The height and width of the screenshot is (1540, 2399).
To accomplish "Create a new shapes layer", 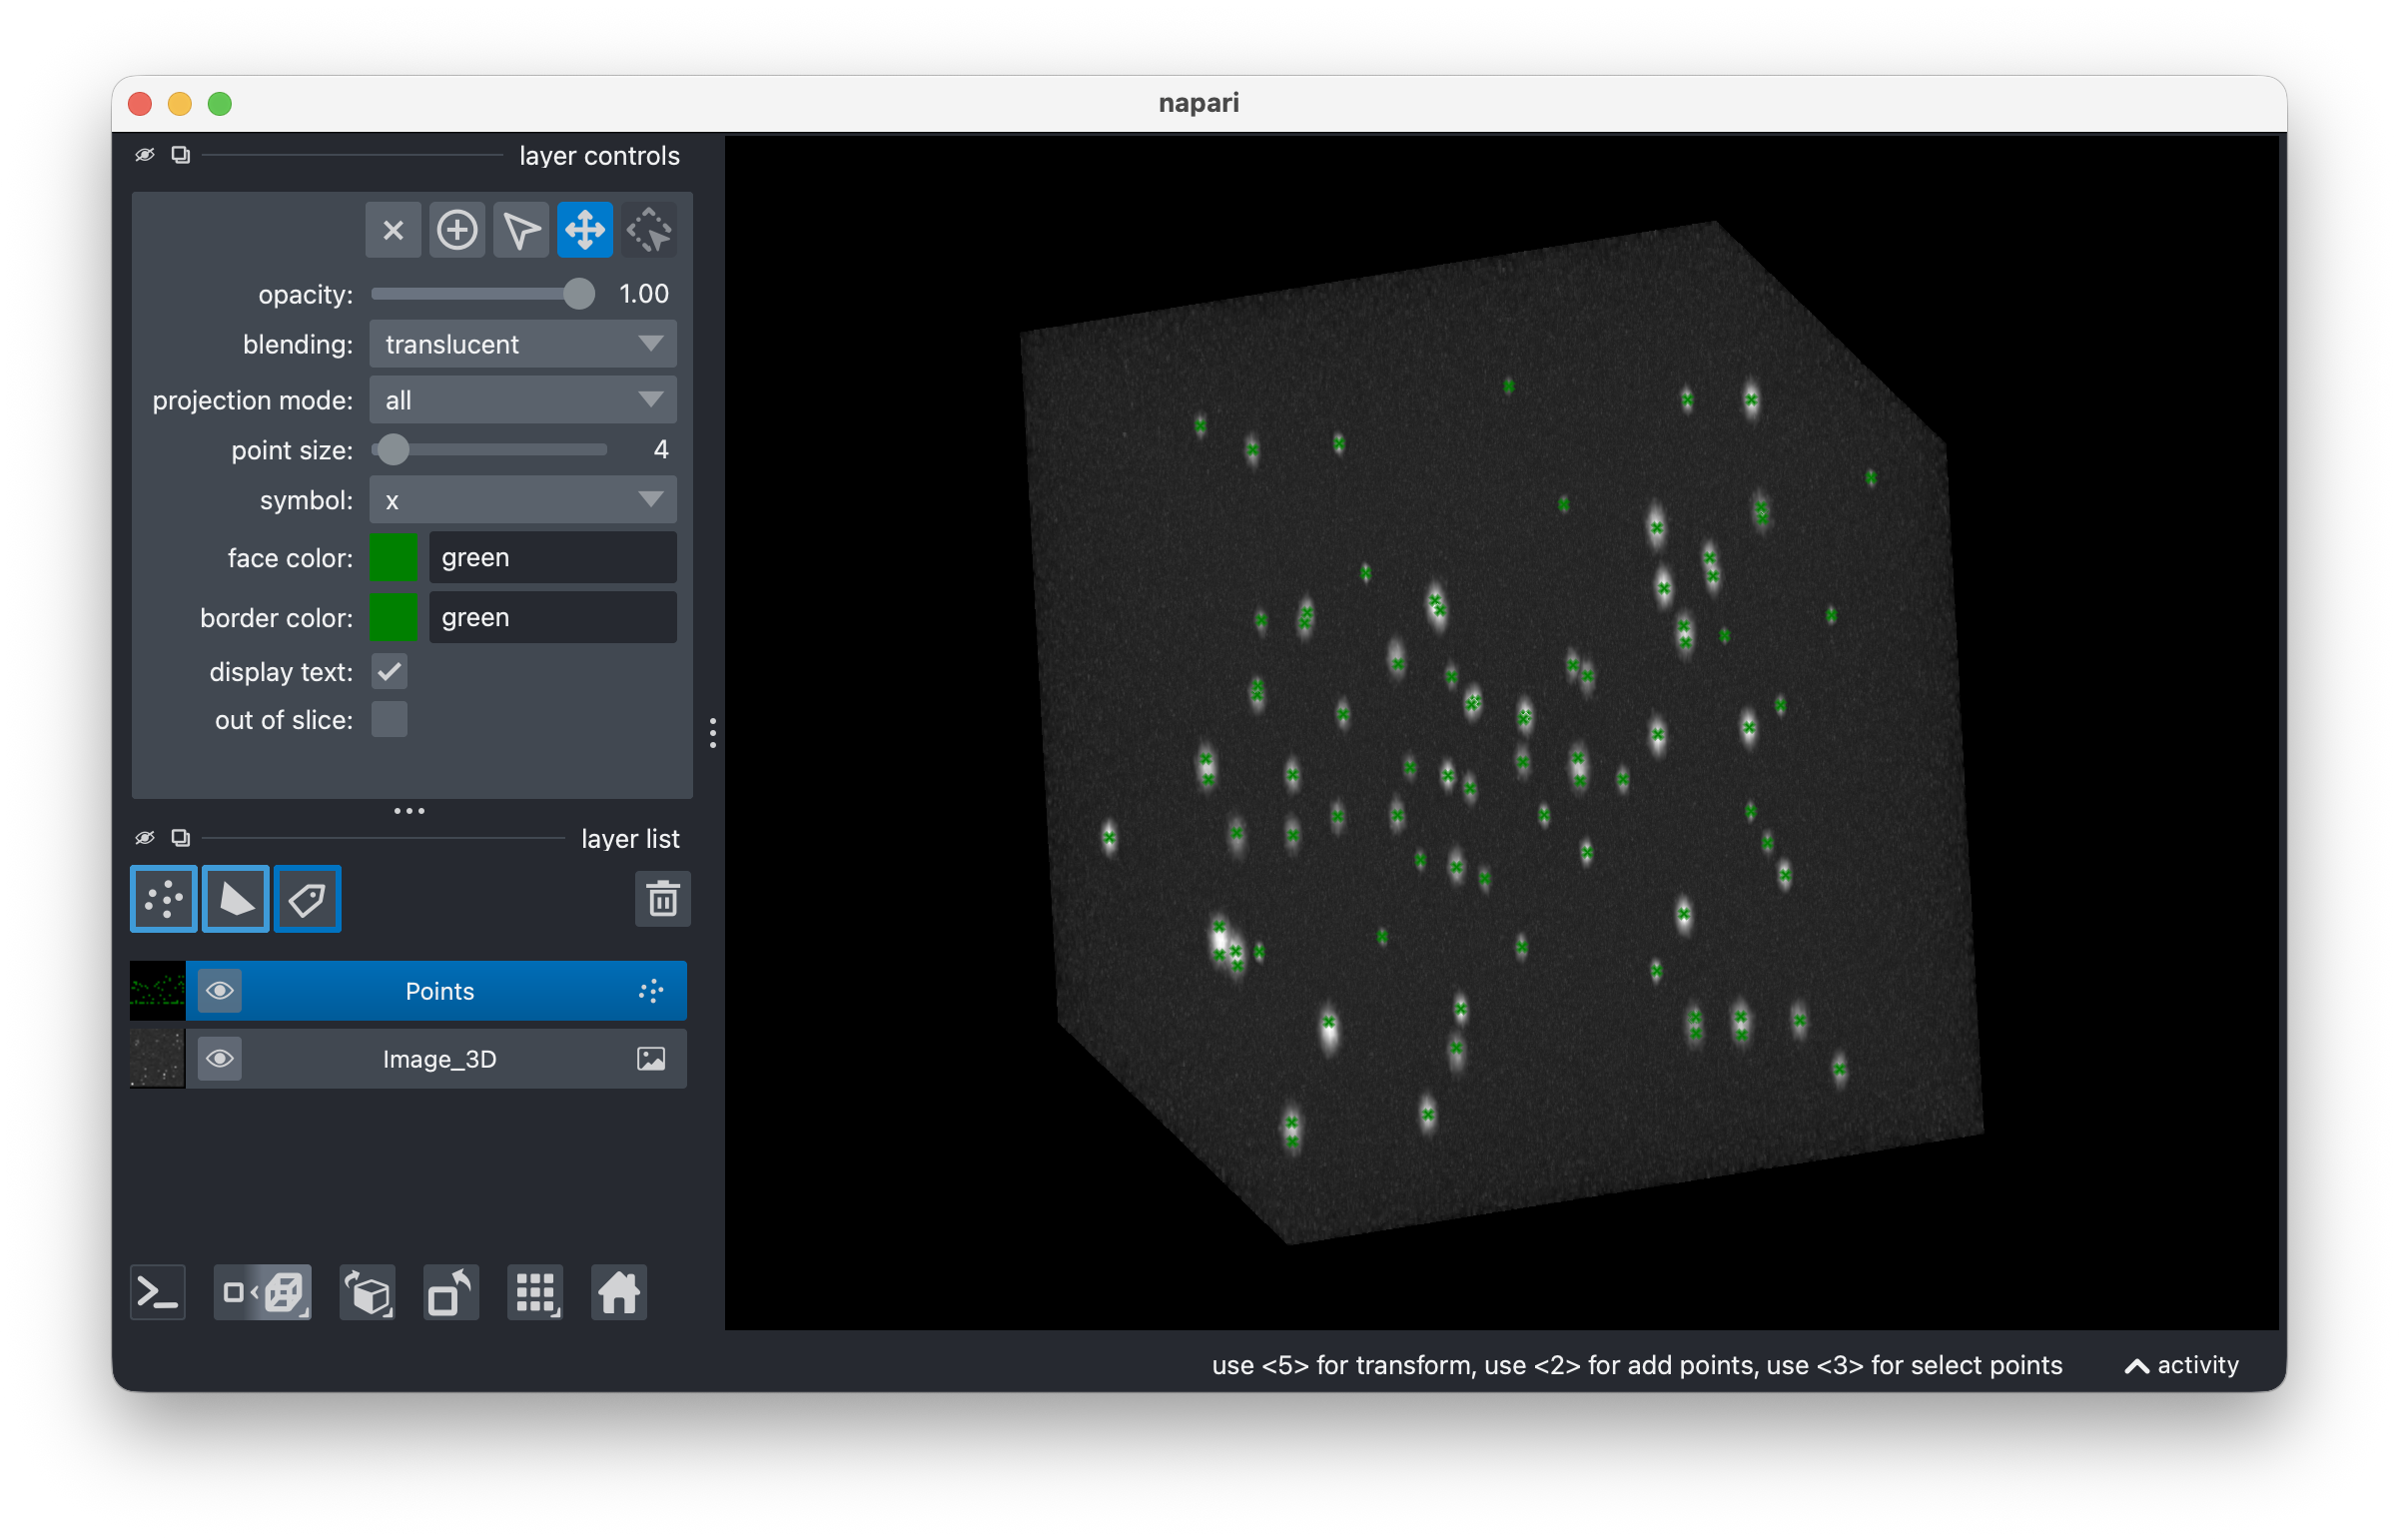I will tap(236, 899).
